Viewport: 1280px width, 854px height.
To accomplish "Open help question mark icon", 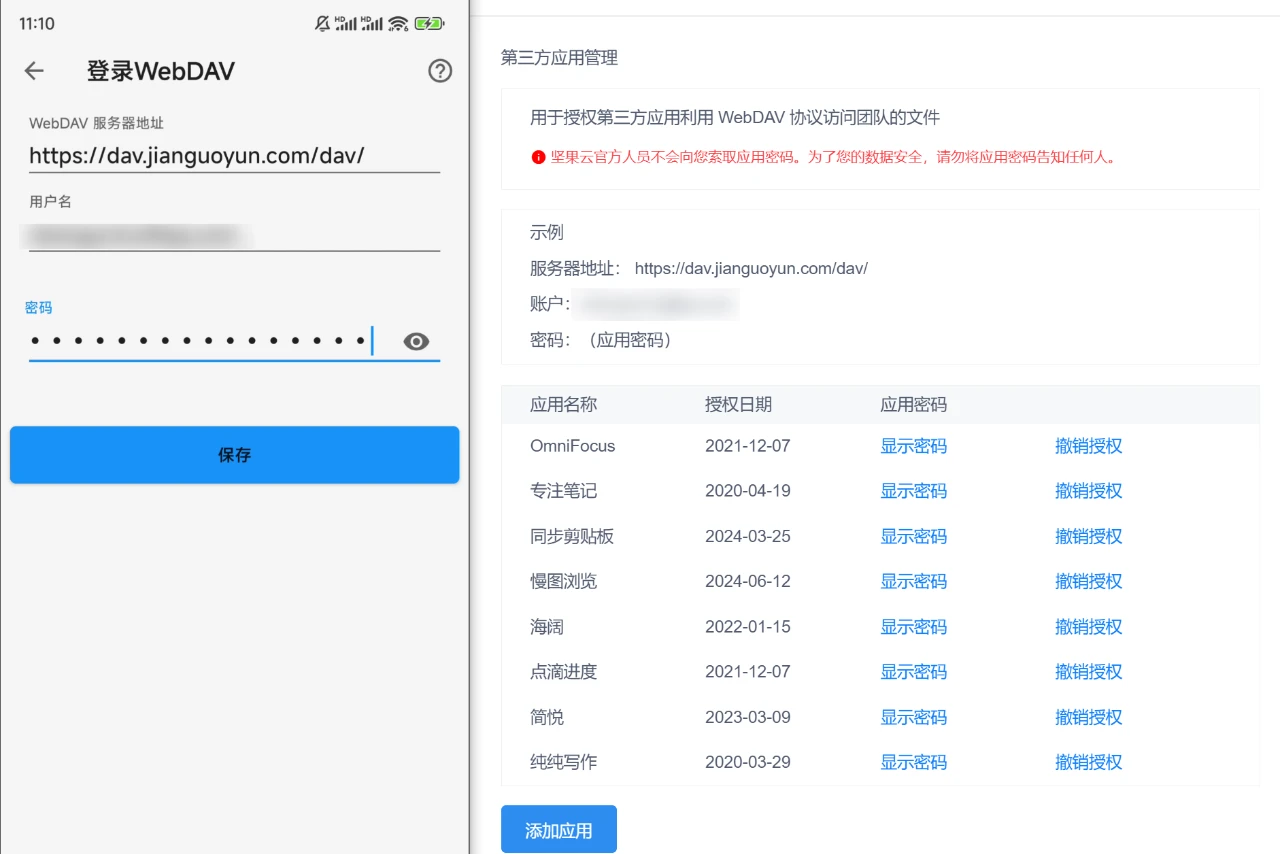I will [440, 71].
